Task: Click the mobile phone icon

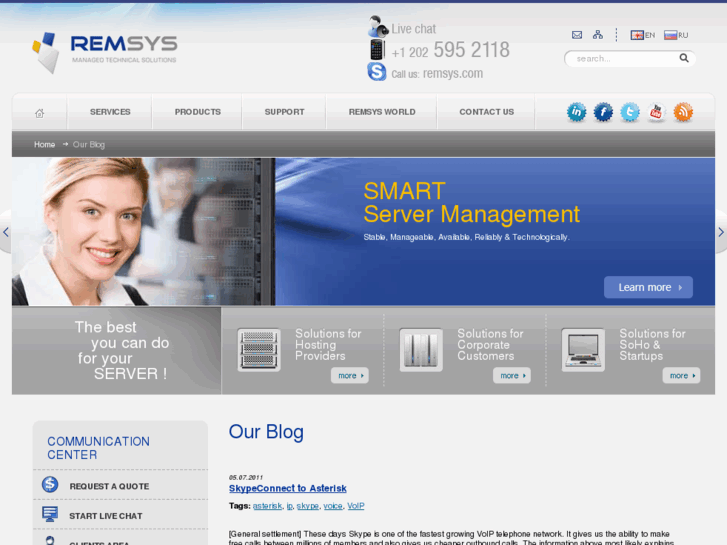Action: pos(377,50)
